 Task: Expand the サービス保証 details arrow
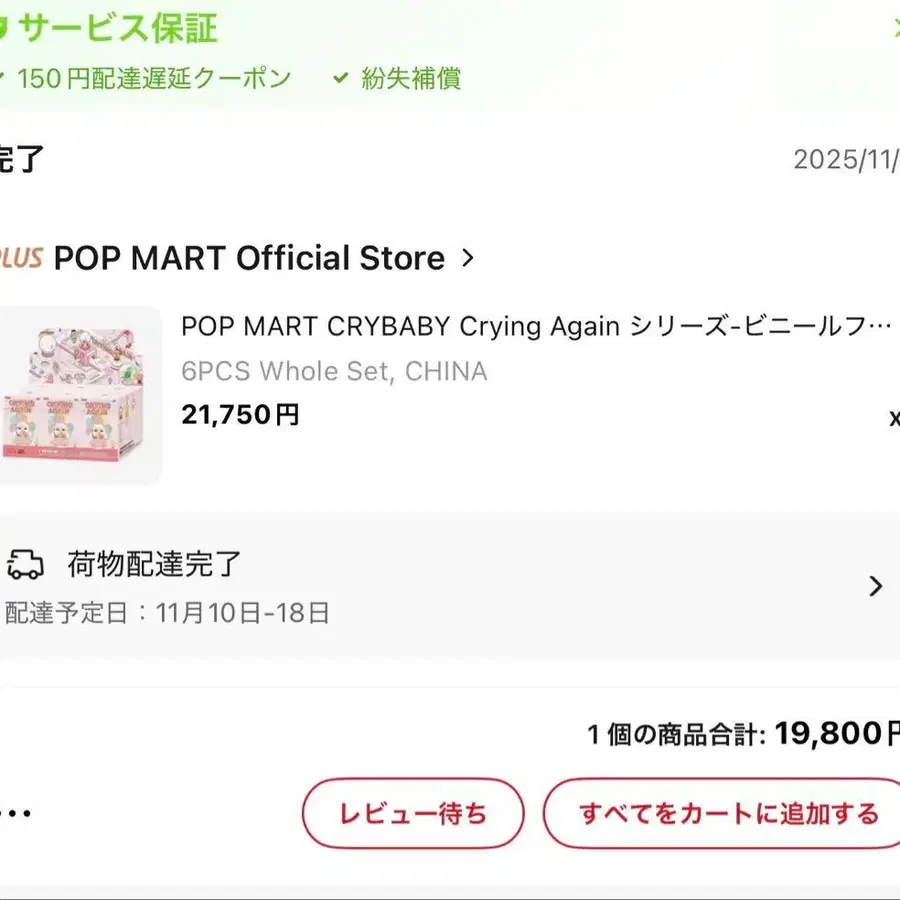pyautogui.click(x=895, y=29)
